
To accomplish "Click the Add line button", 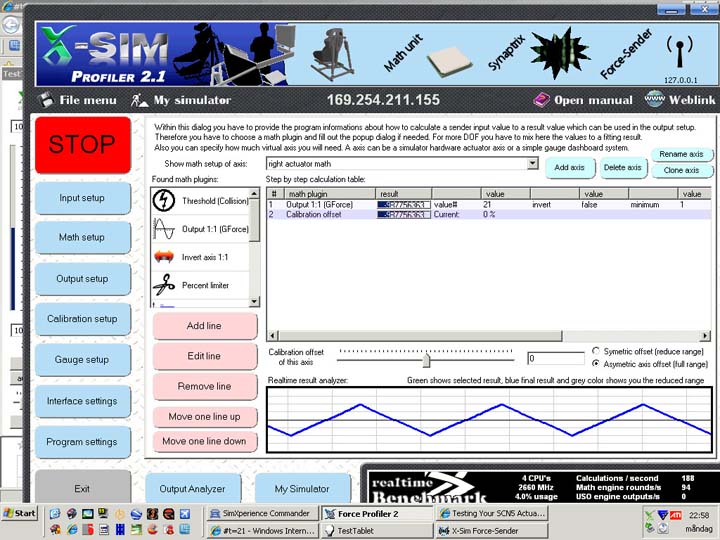I will coord(204,326).
